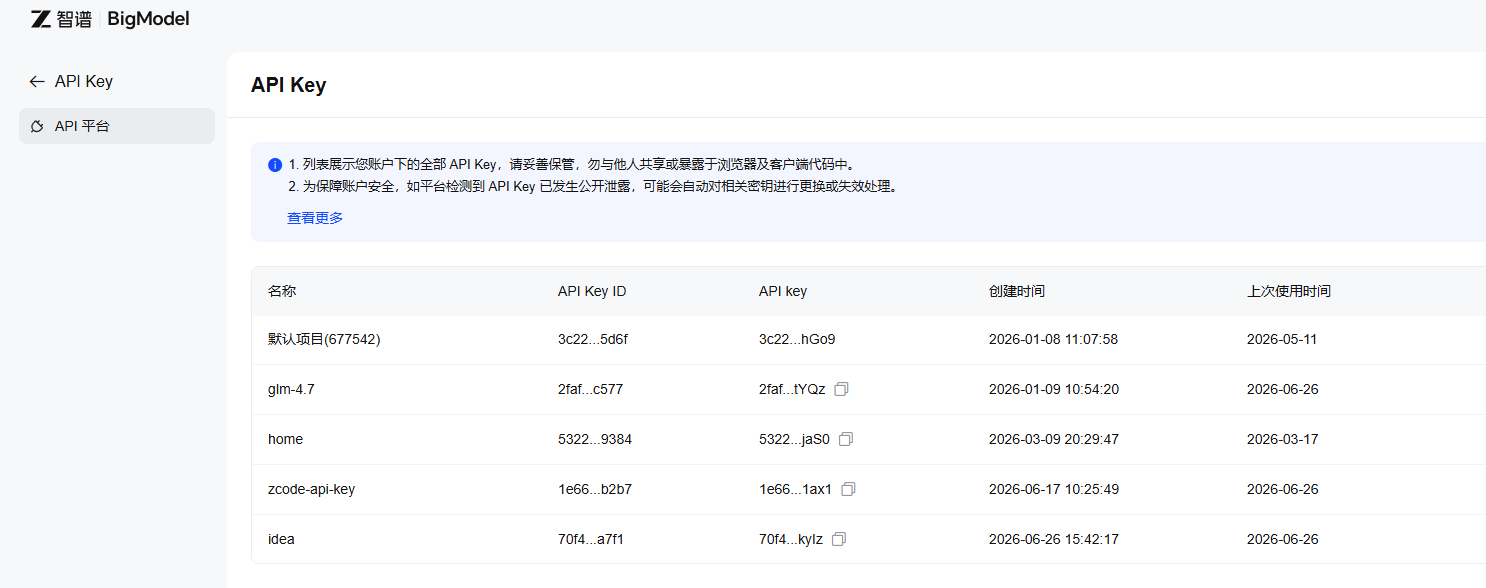This screenshot has height=588, width=1486.
Task: Click the BigModel text in header
Action: click(148, 19)
